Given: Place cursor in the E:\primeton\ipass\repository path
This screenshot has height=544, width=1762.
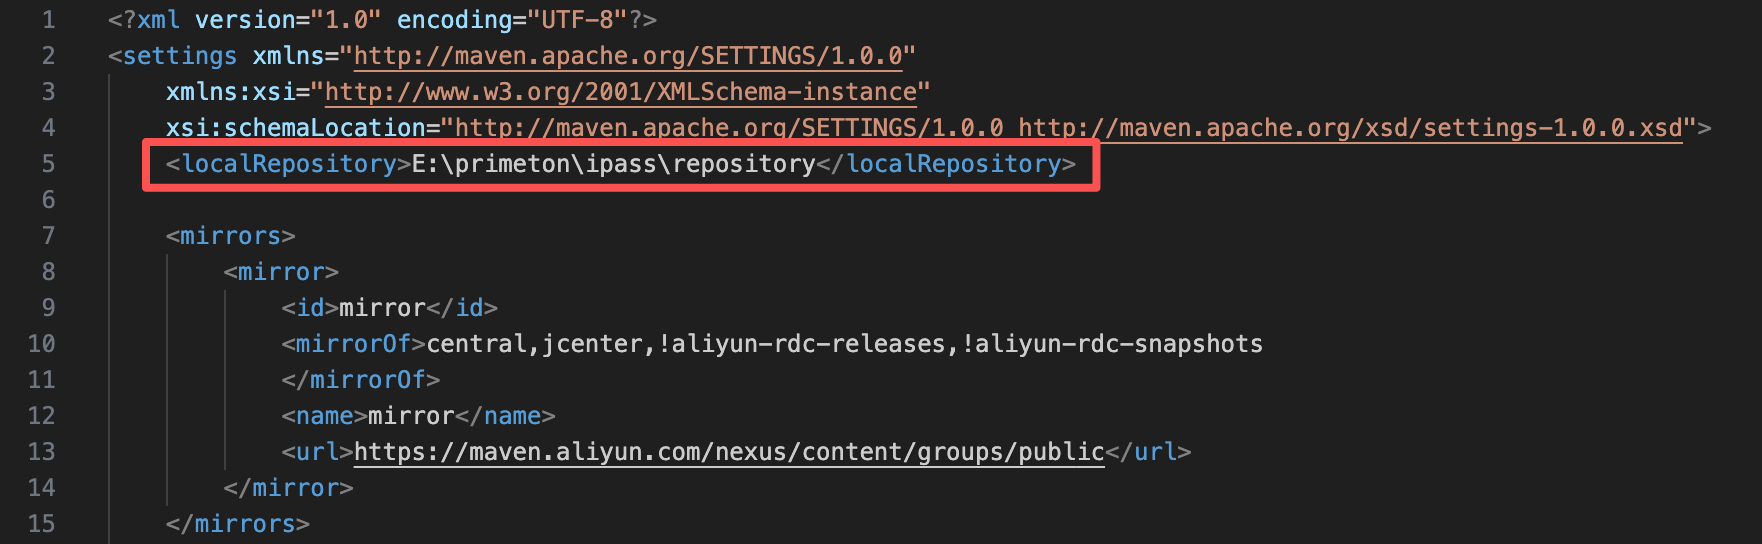Looking at the screenshot, I should [x=613, y=164].
